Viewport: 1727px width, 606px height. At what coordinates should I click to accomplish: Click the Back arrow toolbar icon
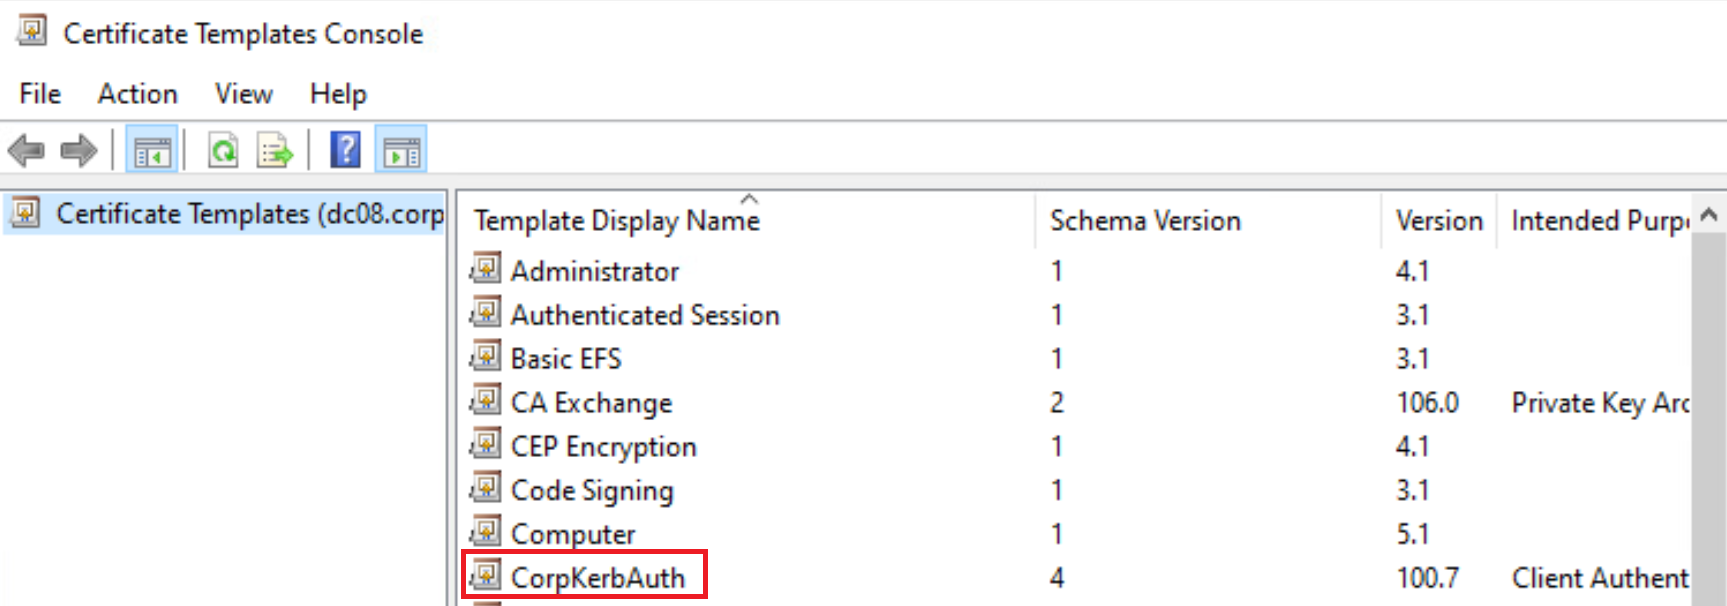(26, 151)
